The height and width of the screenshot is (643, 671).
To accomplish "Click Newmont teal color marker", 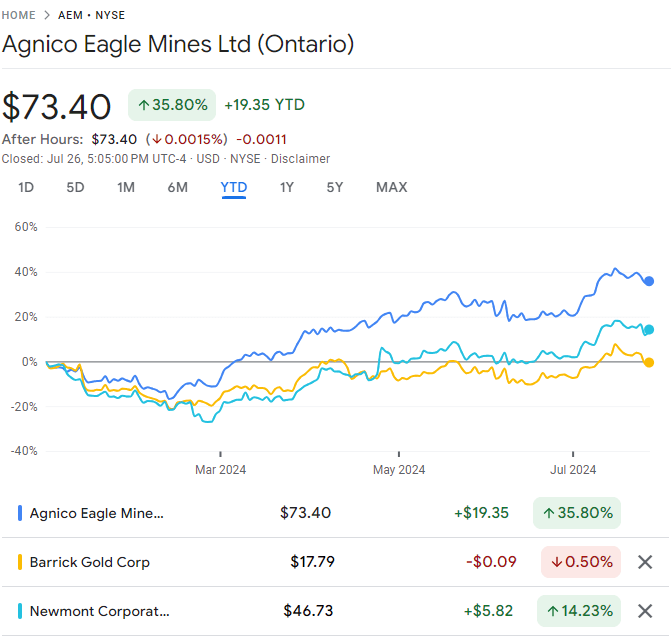I will click(21, 610).
